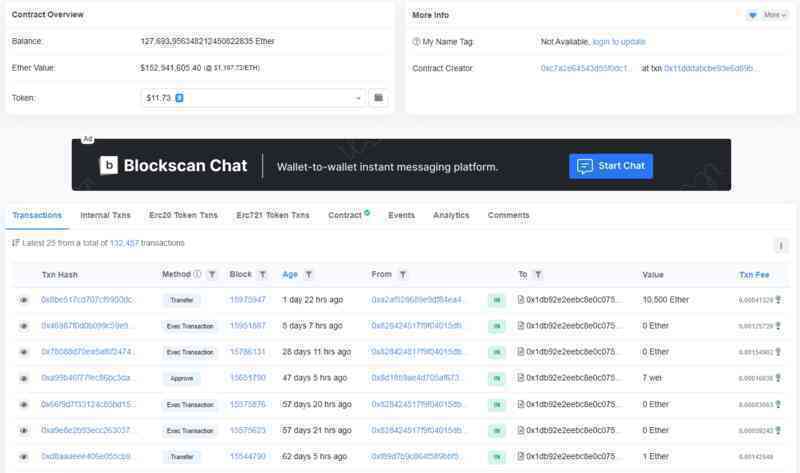Open the Analytics tab
Image resolution: width=800 pixels, height=473 pixels.
point(451,215)
